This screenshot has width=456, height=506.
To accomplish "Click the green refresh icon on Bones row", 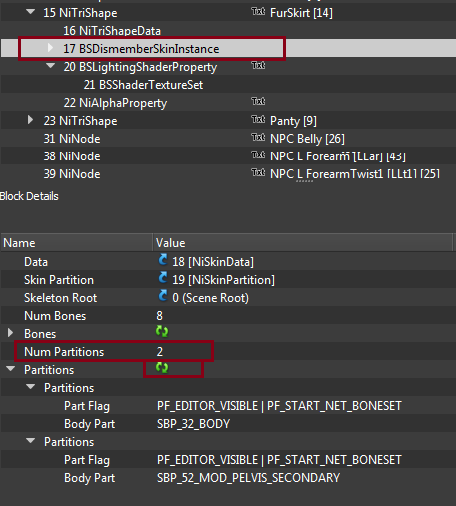I will (x=162, y=332).
